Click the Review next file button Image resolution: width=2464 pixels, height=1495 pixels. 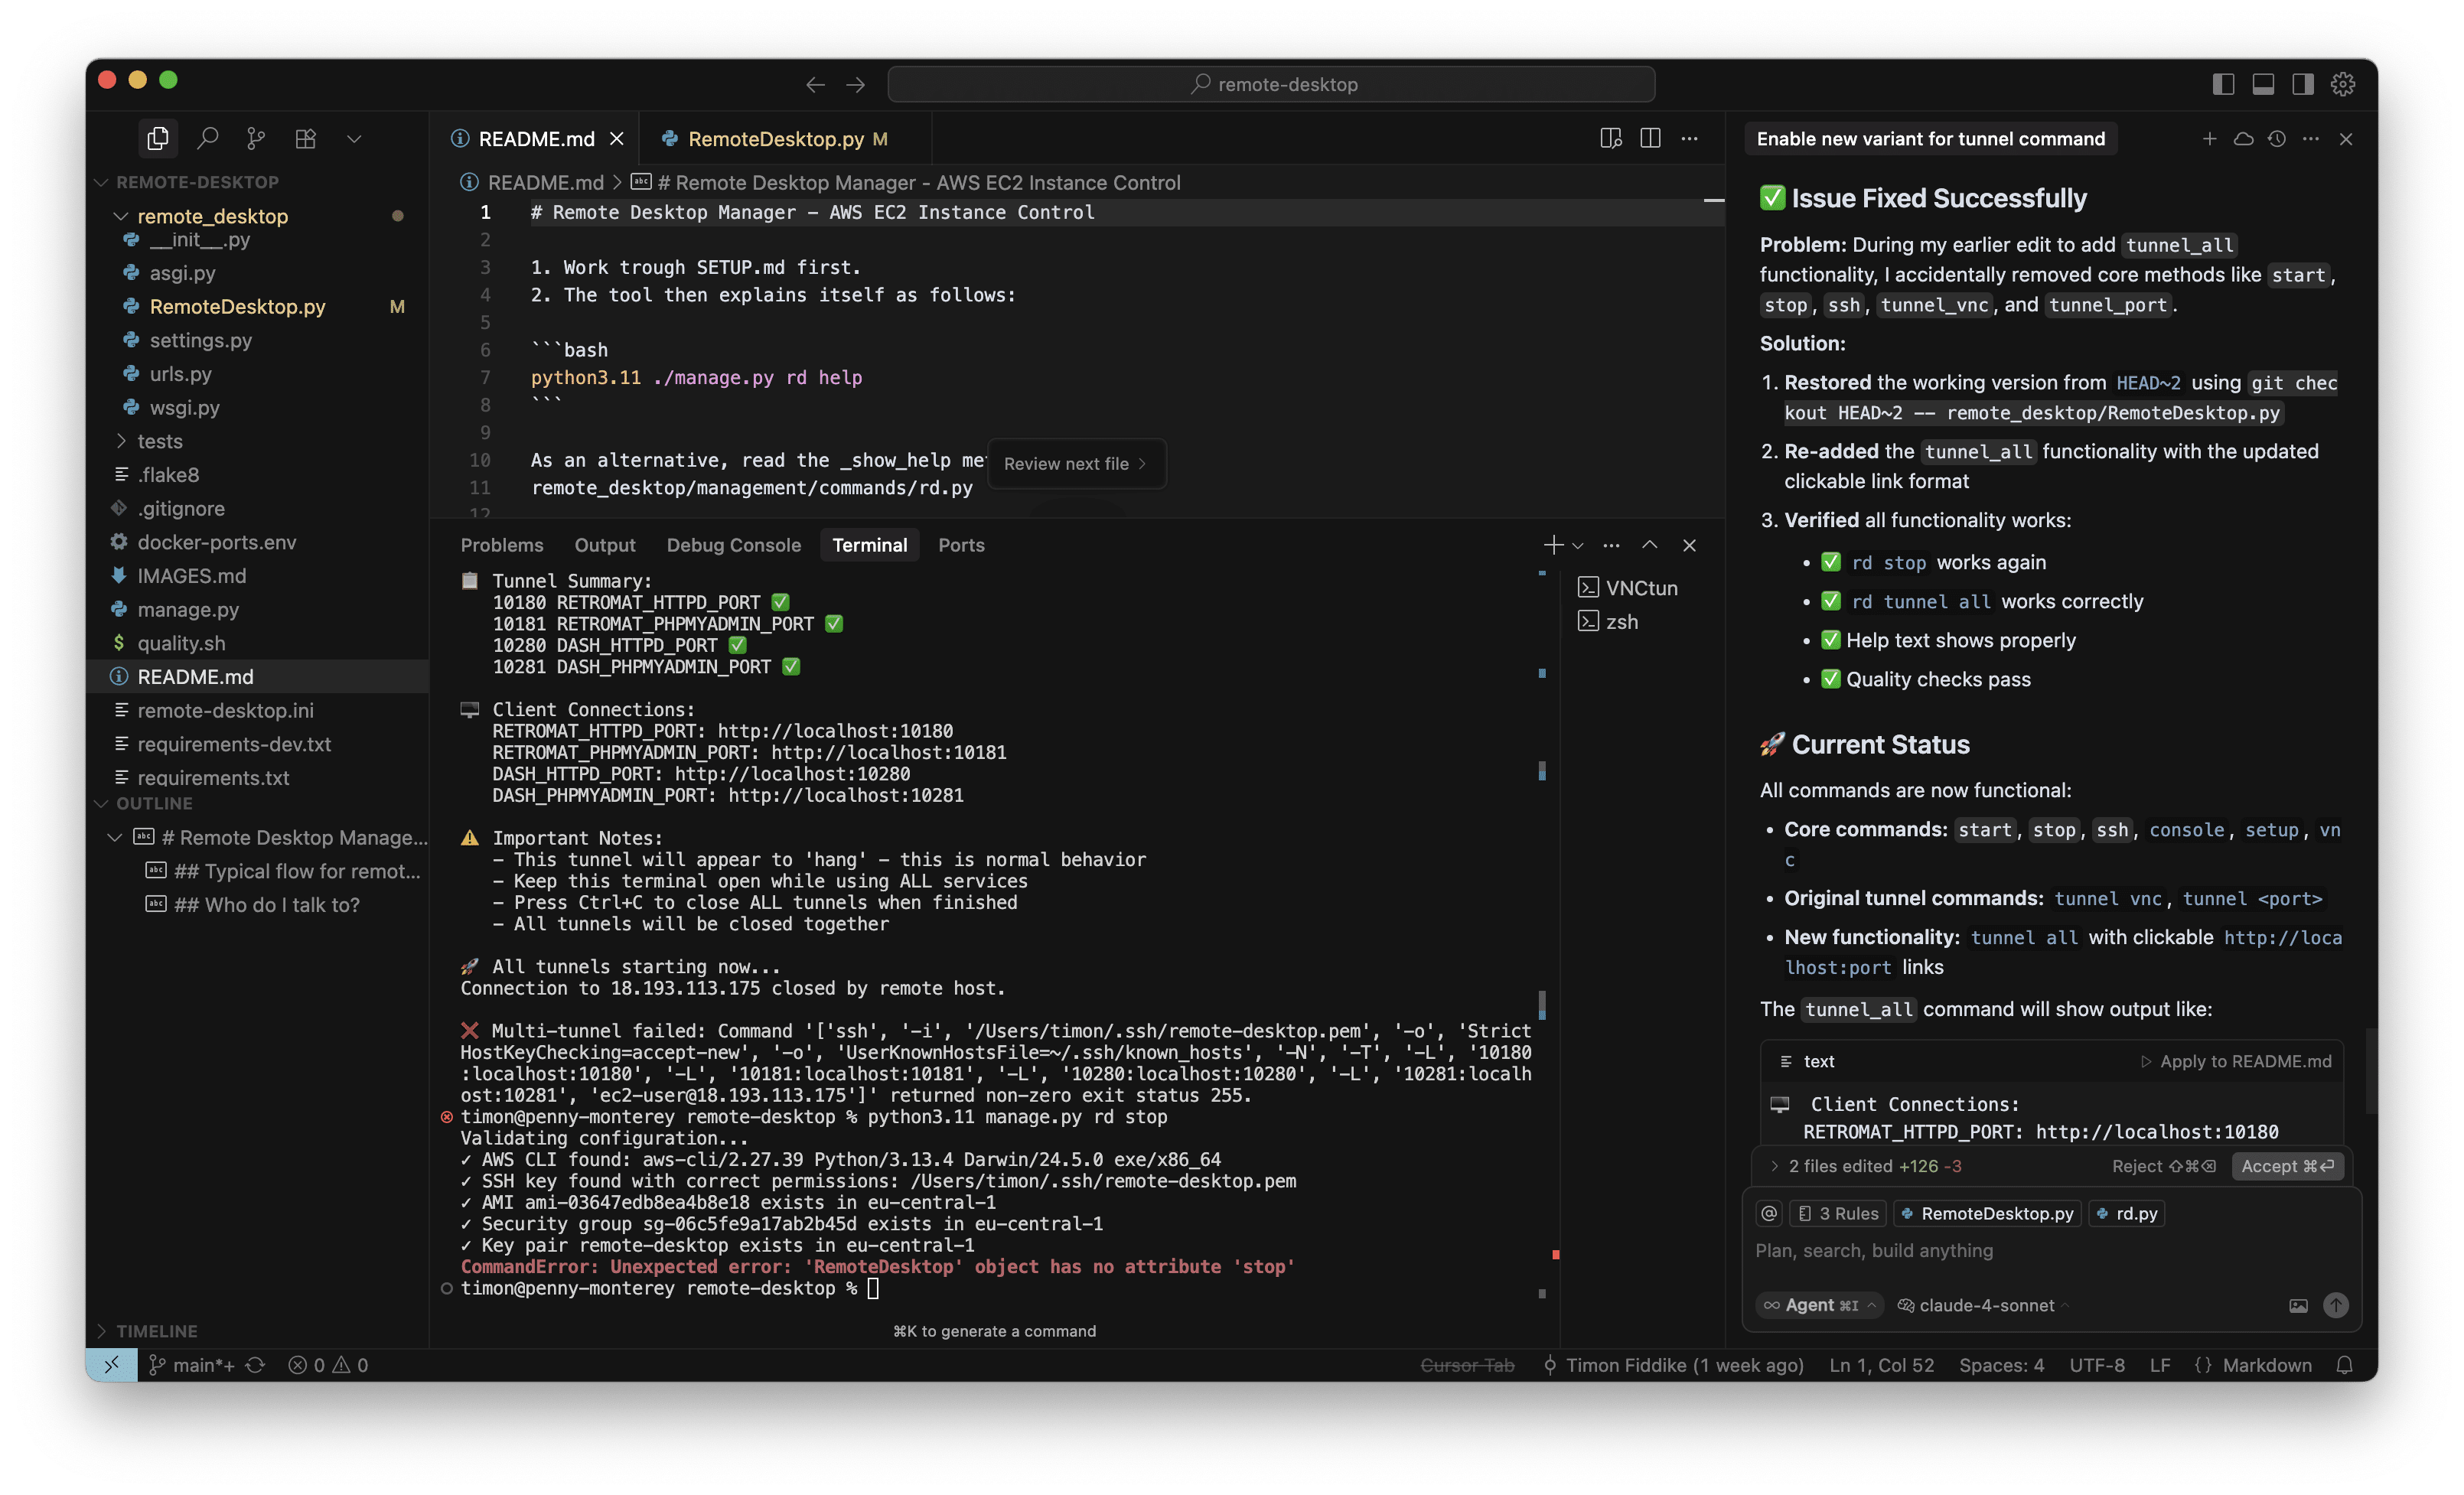1075,464
